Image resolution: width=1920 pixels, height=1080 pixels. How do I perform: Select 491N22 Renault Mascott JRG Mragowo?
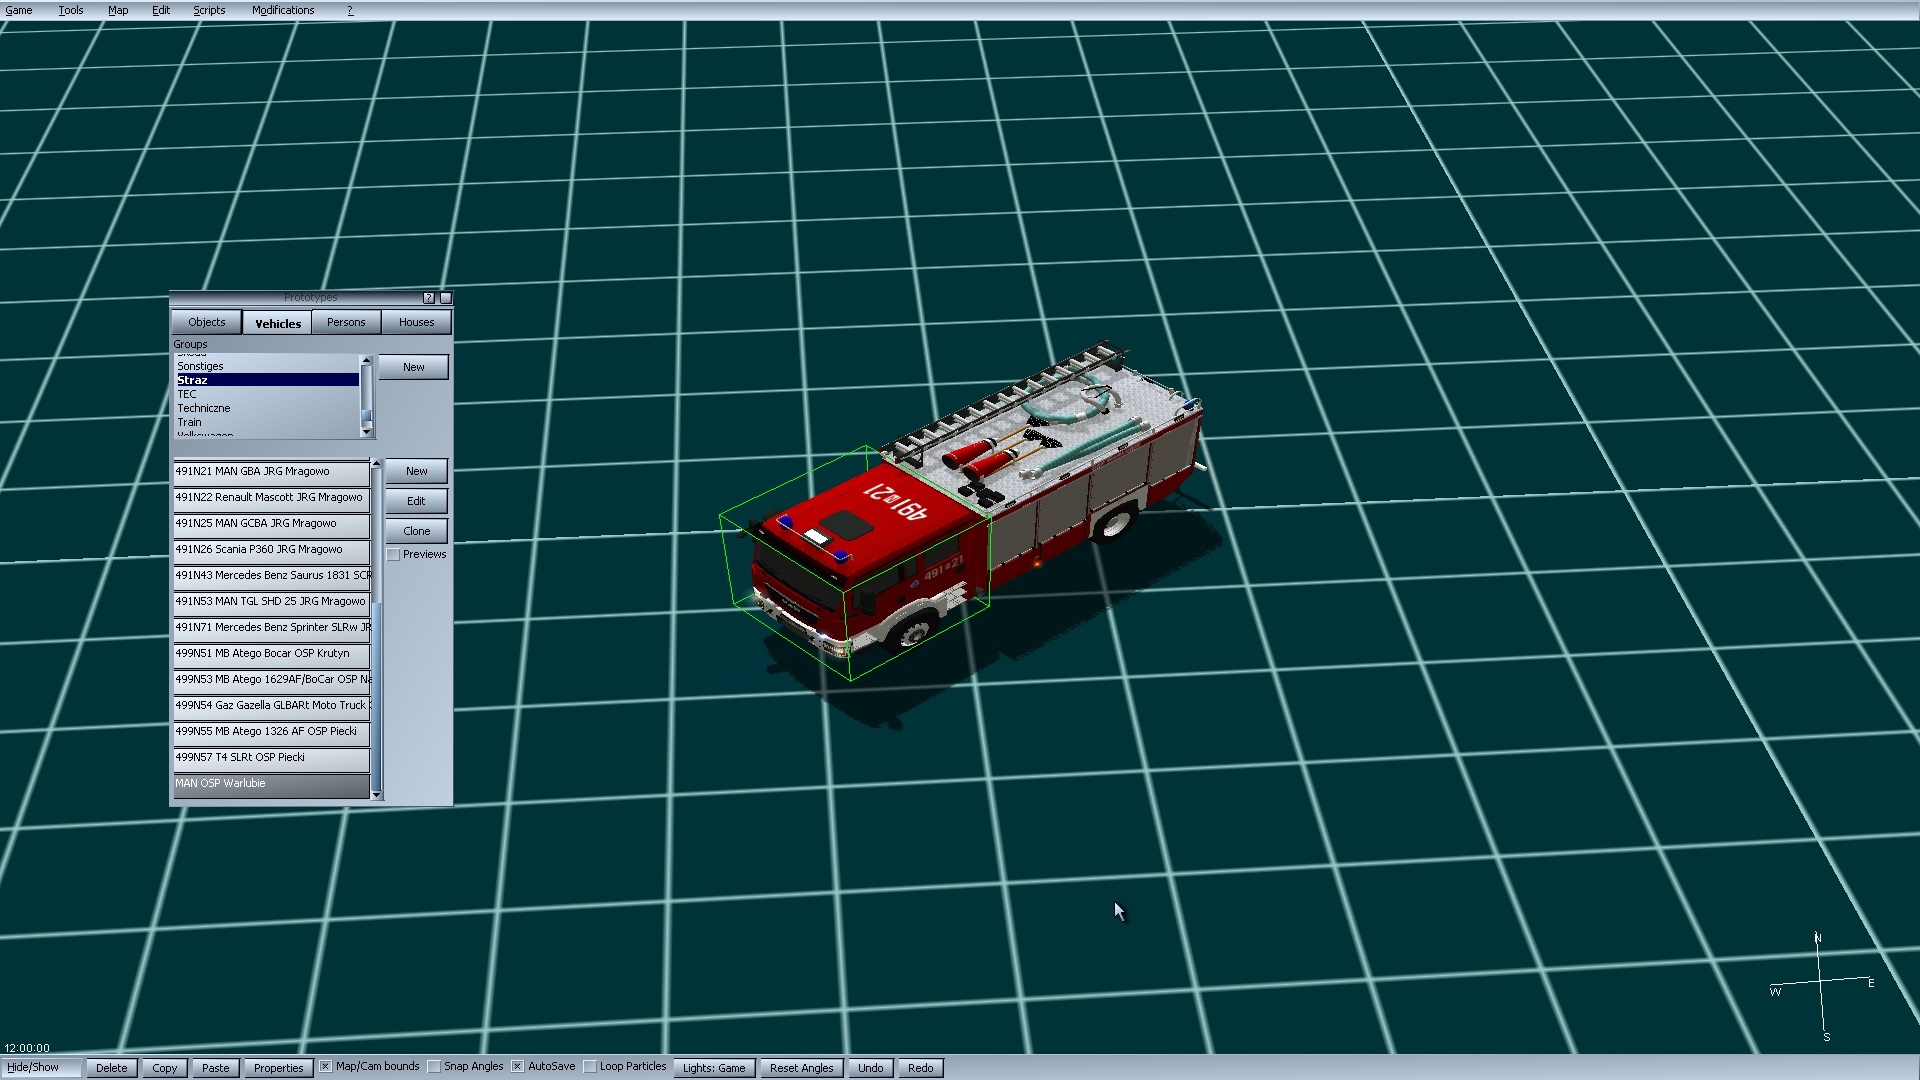click(271, 498)
